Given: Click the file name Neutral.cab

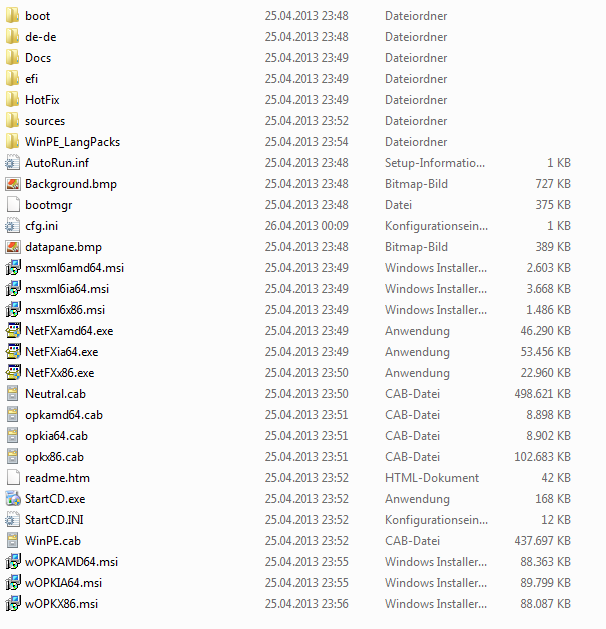Looking at the screenshot, I should click(55, 394).
